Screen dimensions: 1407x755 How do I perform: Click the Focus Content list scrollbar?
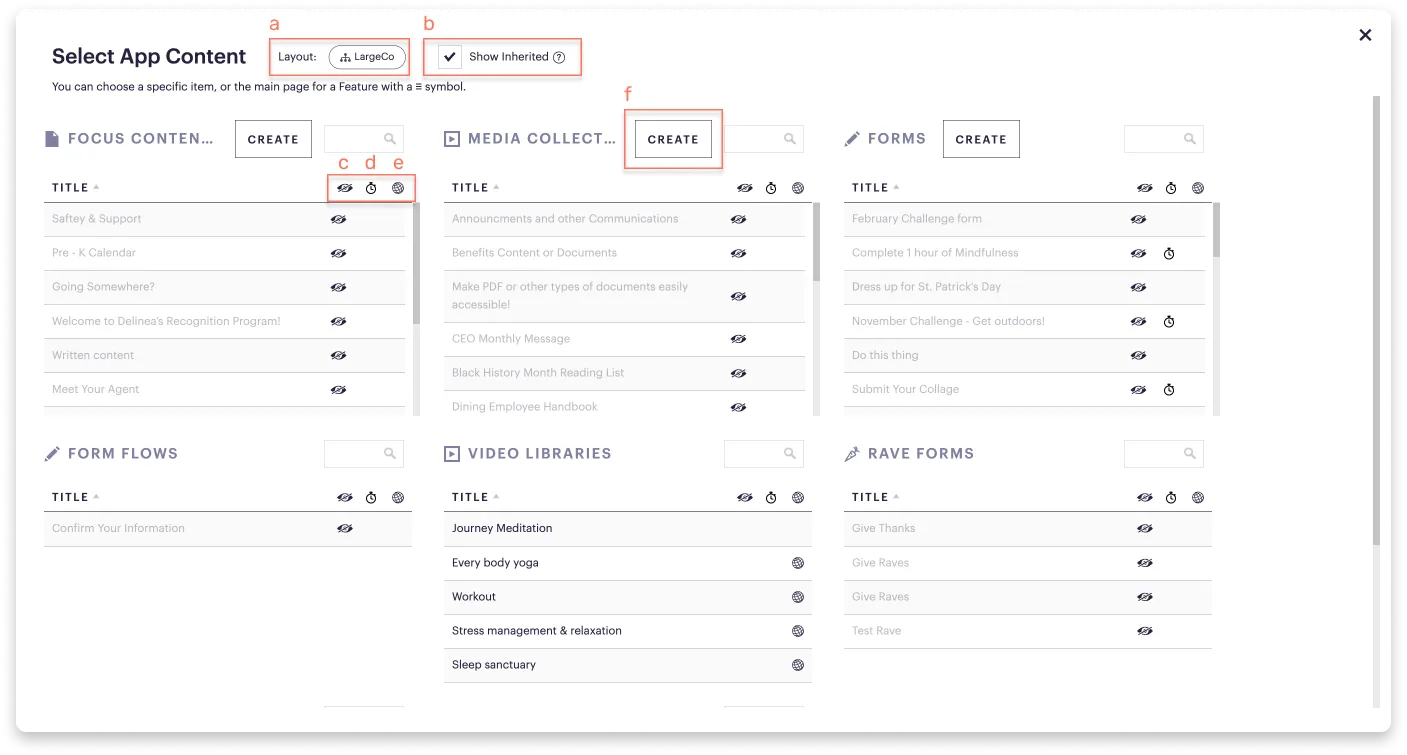[416, 263]
